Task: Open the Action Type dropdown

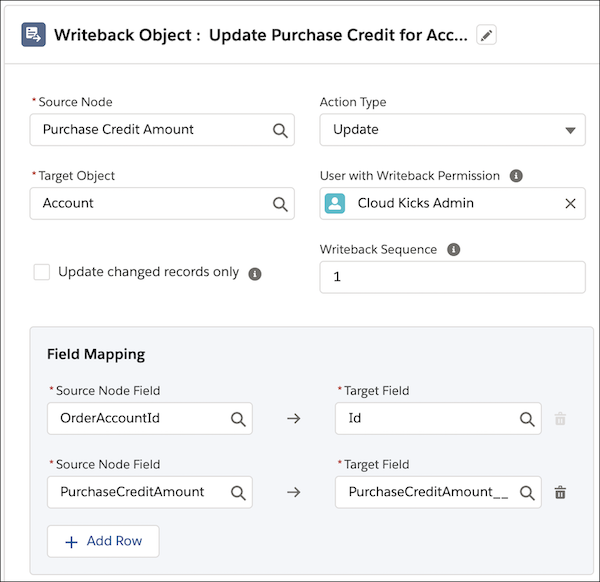Action: 452,130
